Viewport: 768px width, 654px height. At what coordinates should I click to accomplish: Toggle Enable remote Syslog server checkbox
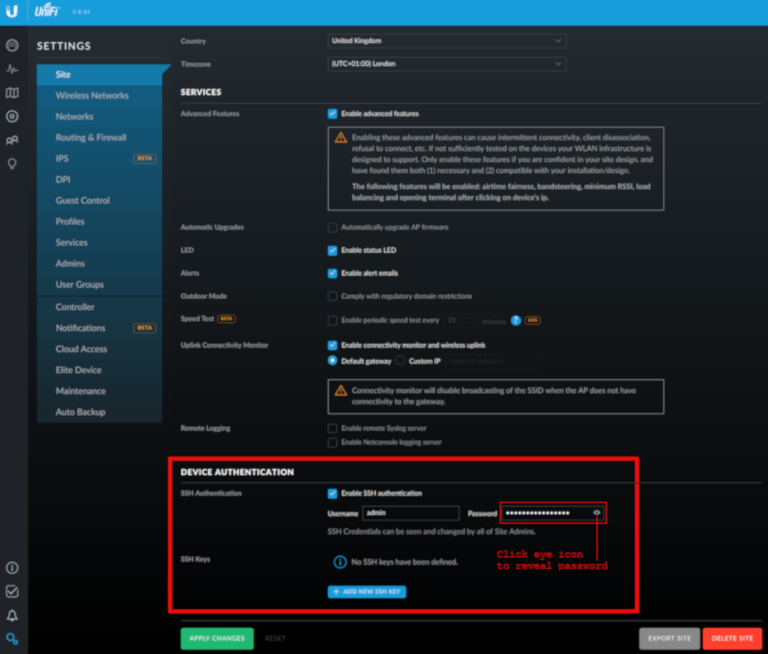(332, 428)
